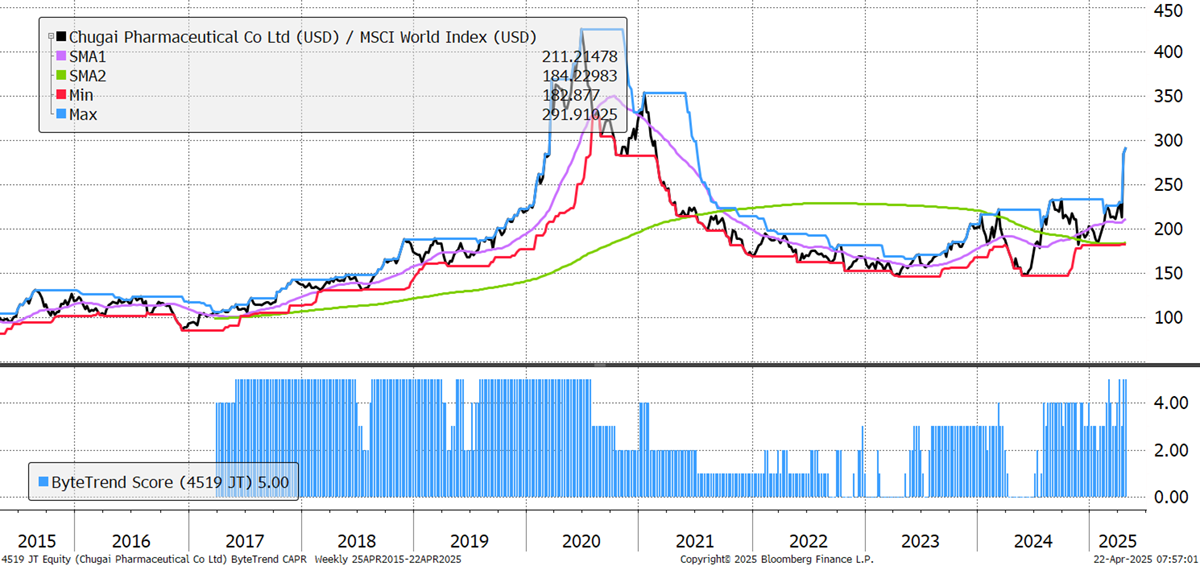
Task: Click the blue ByteTrend Score legend swatch
Action: click(43, 482)
